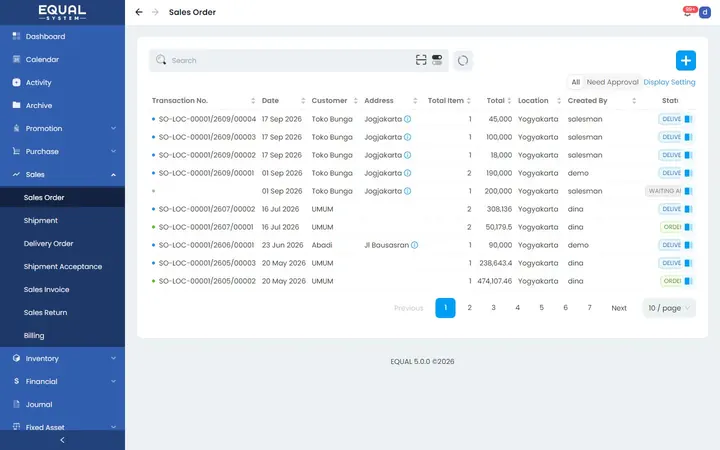Click address info icon for SO-LOC-00001/2609/00004

407,119
